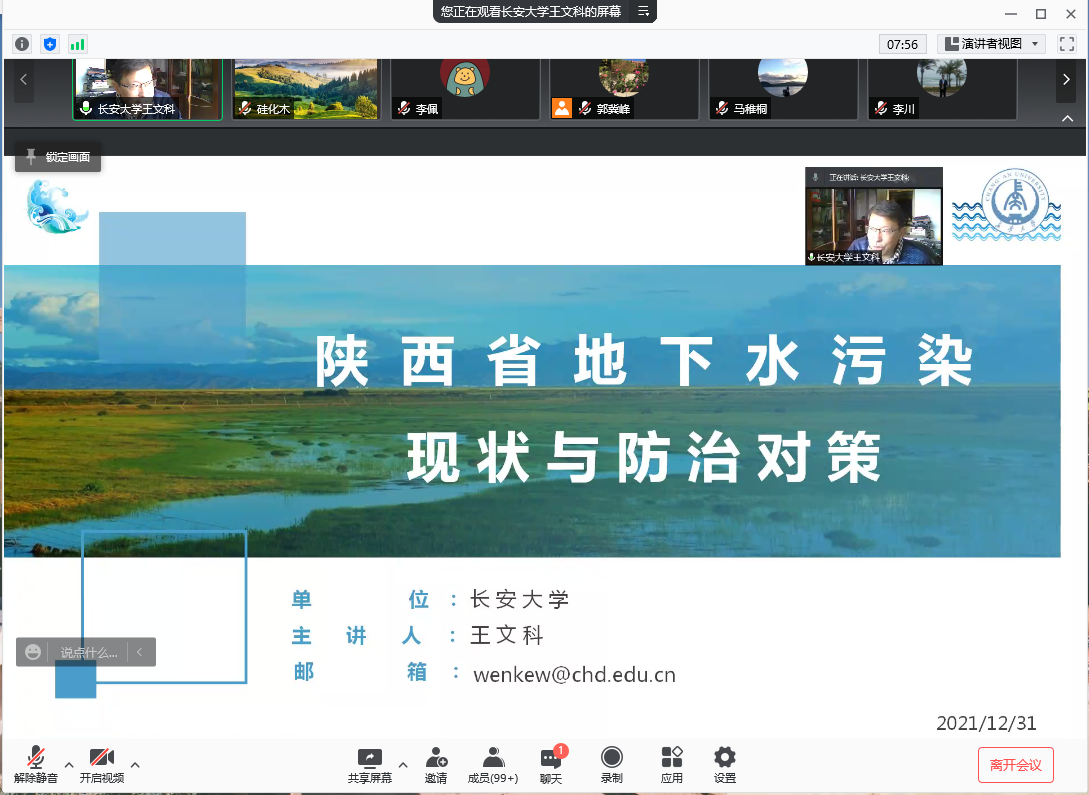Click the lock screen (锁定画面) button
This screenshot has width=1089, height=795.
(x=58, y=157)
